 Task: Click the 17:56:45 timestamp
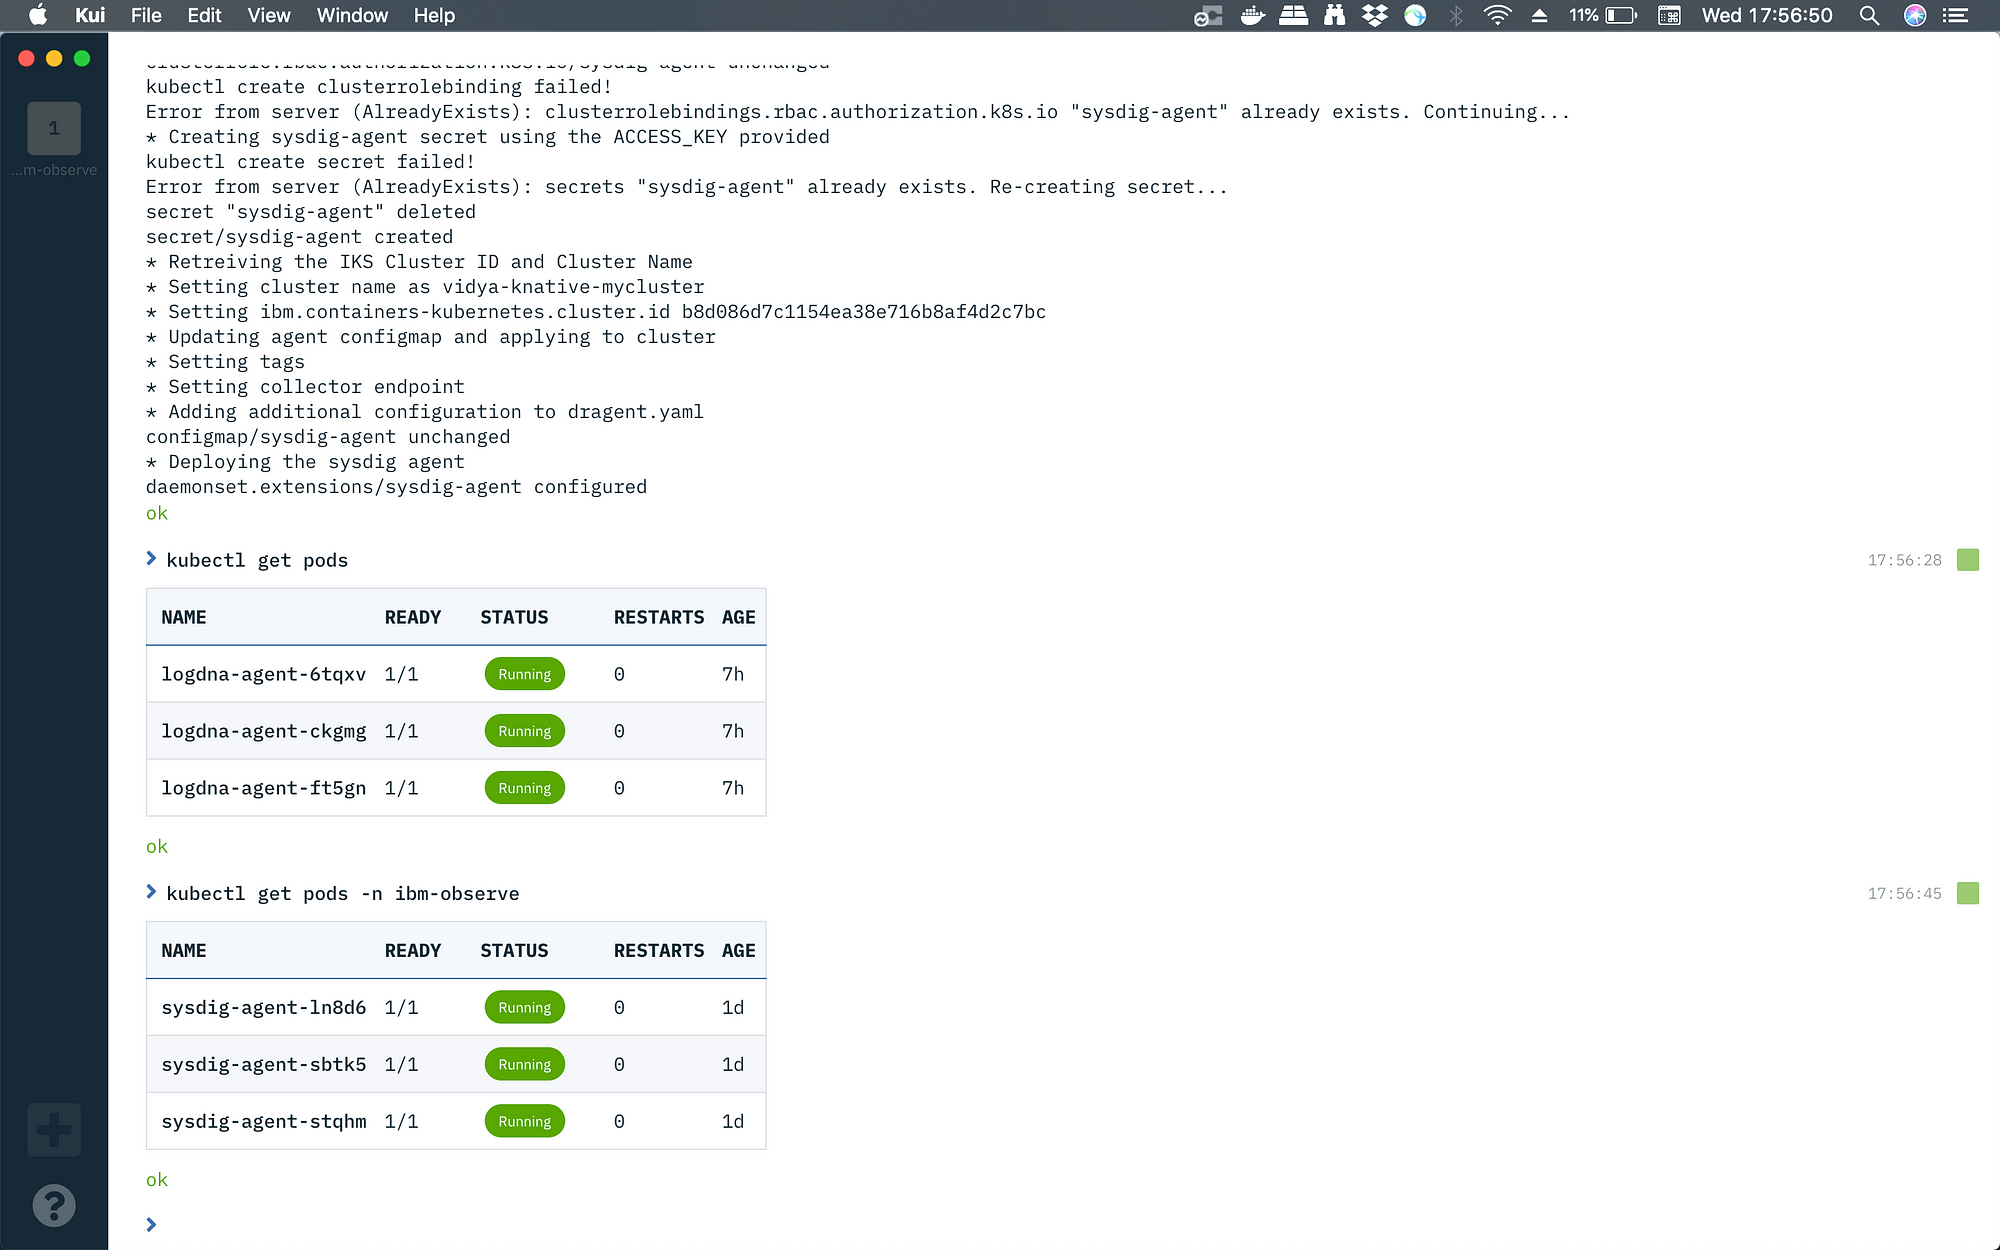[1904, 893]
